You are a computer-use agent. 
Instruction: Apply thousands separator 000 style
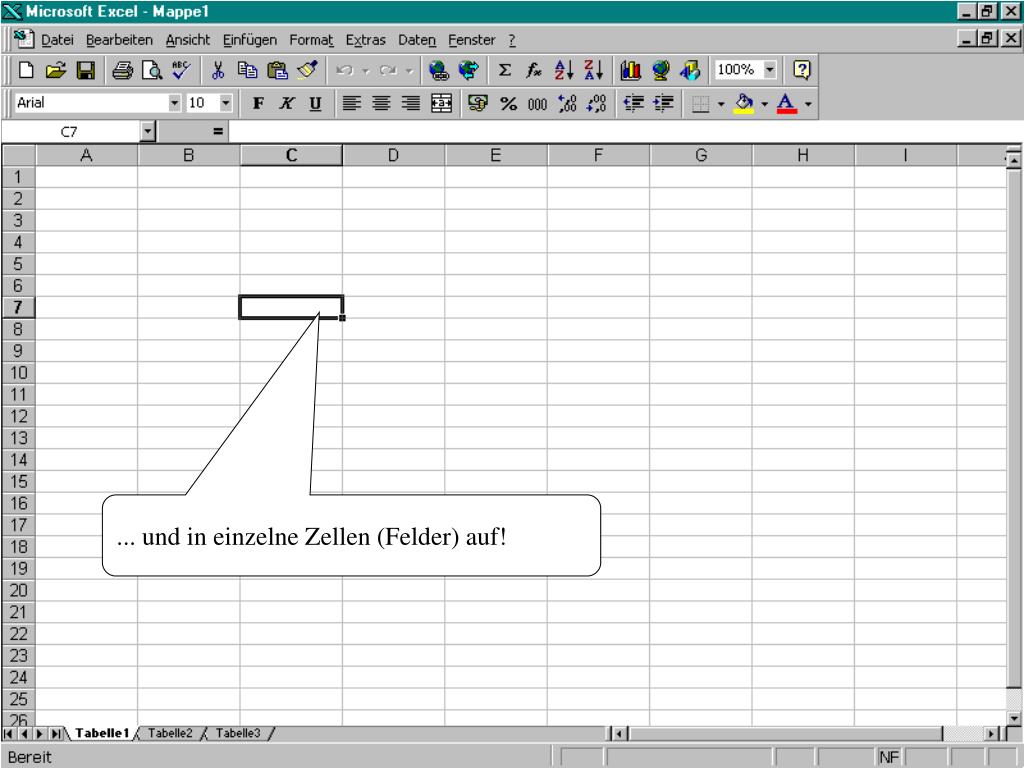537,103
